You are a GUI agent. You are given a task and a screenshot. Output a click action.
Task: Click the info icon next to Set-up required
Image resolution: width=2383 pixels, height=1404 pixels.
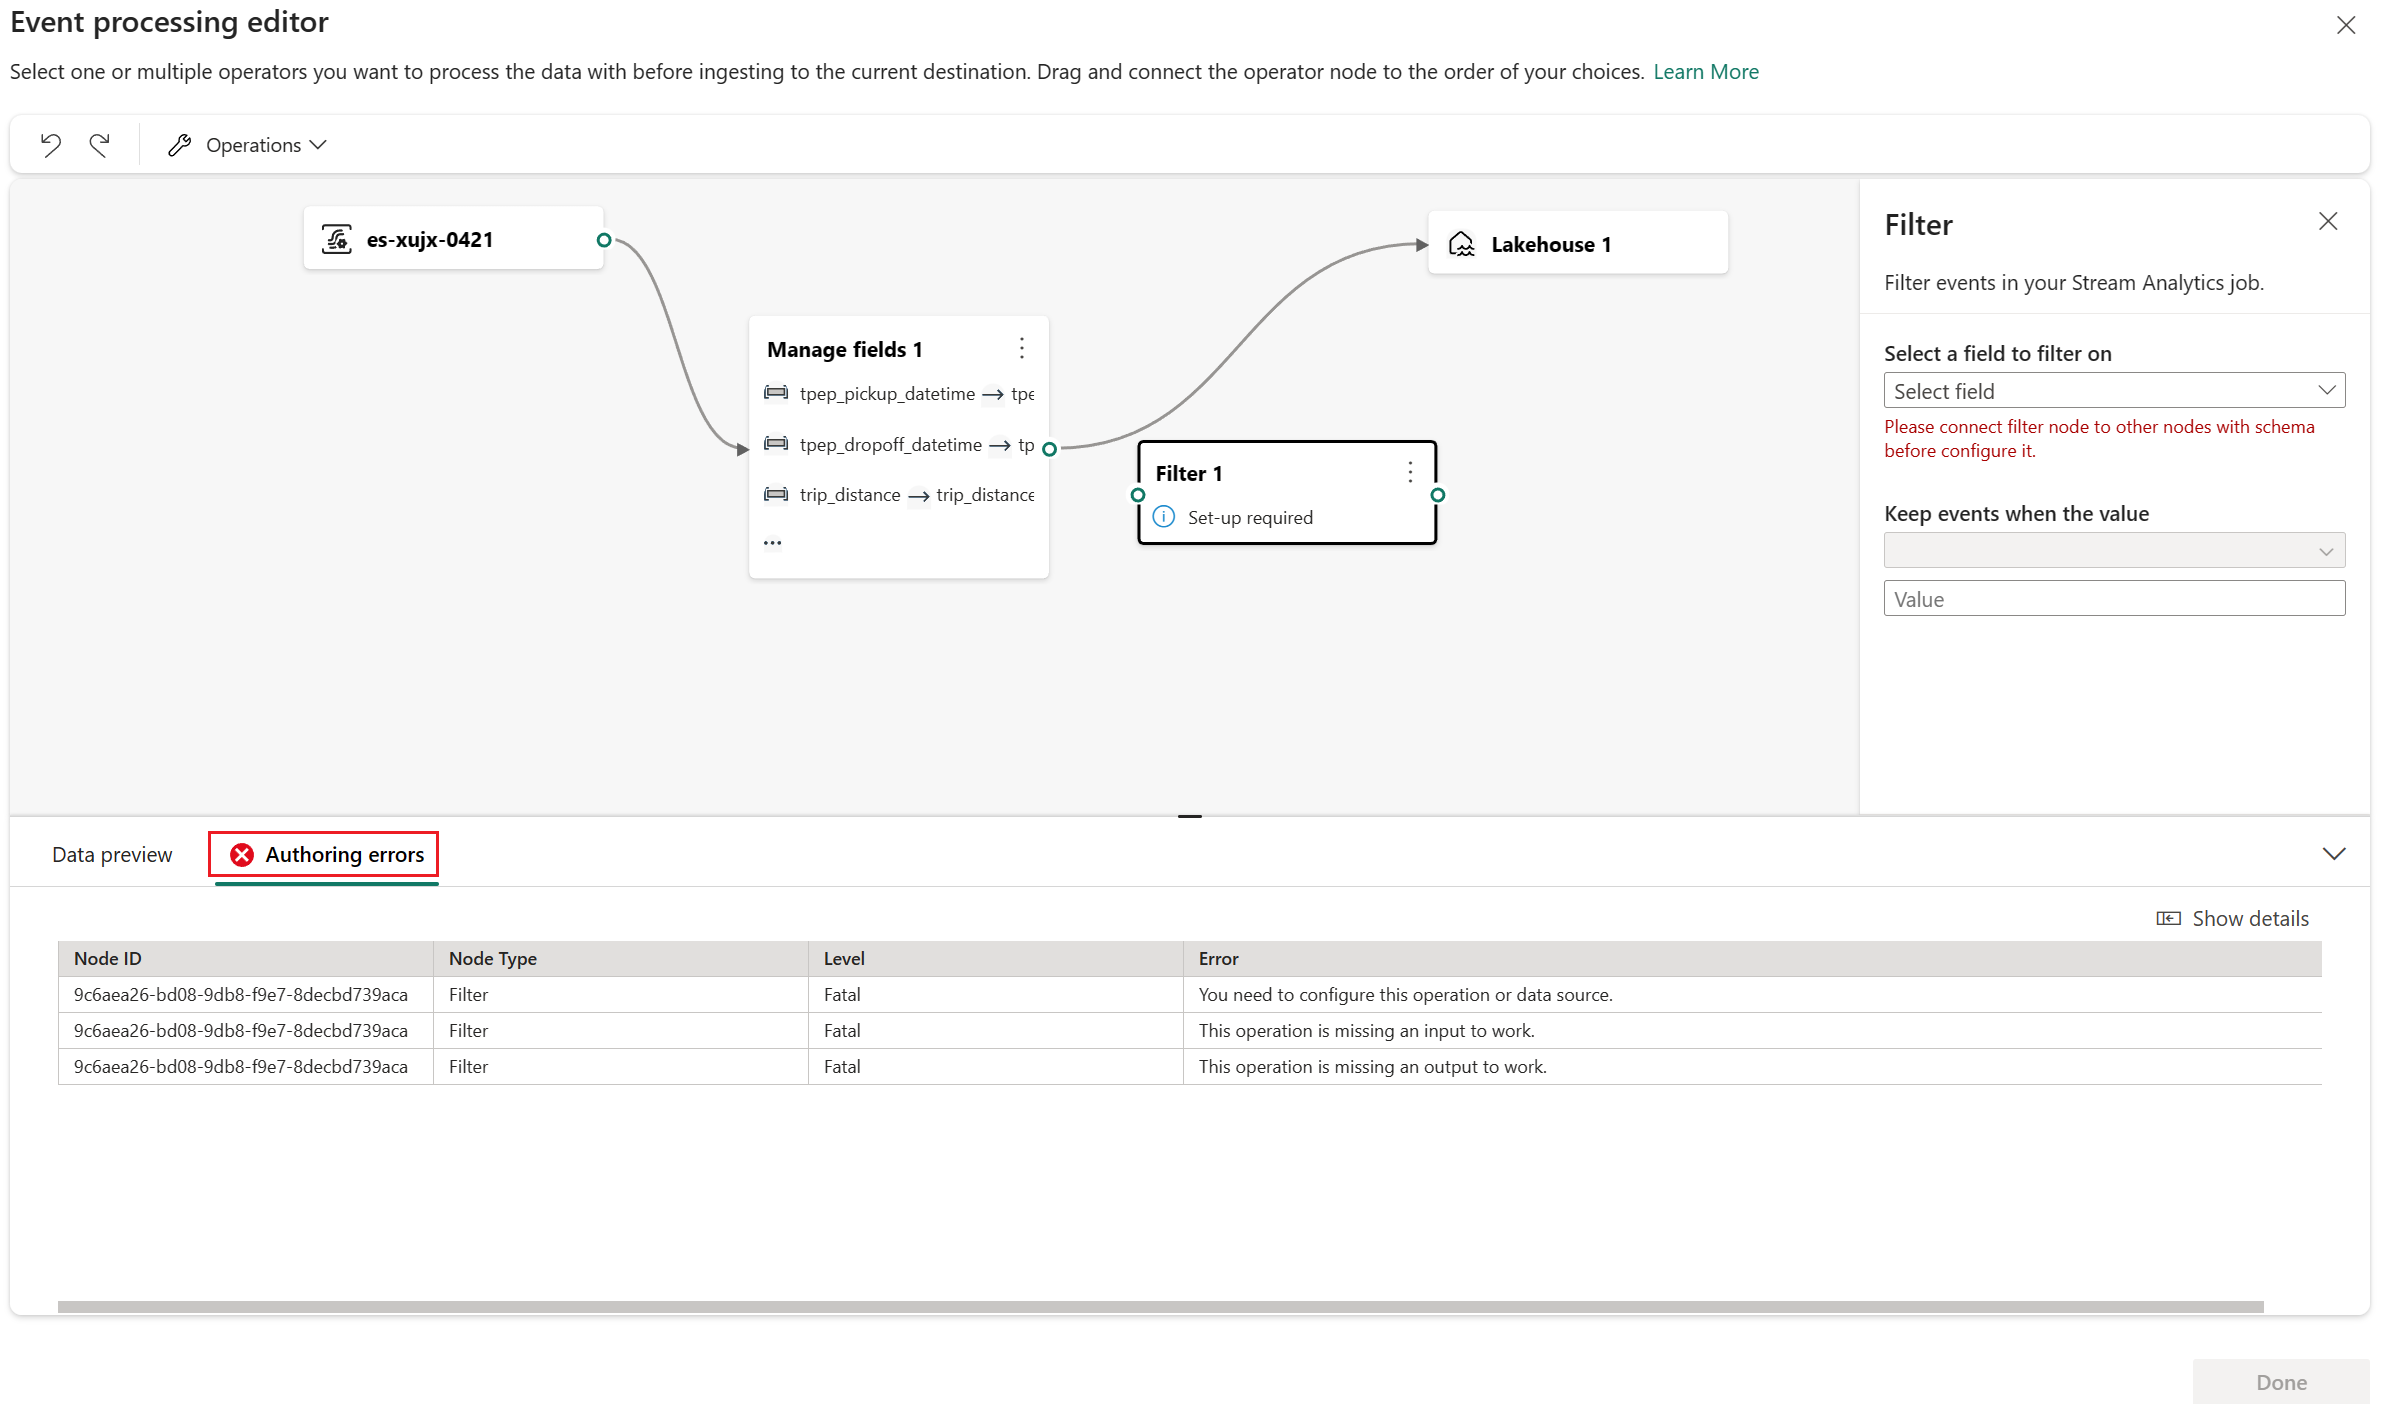point(1163,516)
